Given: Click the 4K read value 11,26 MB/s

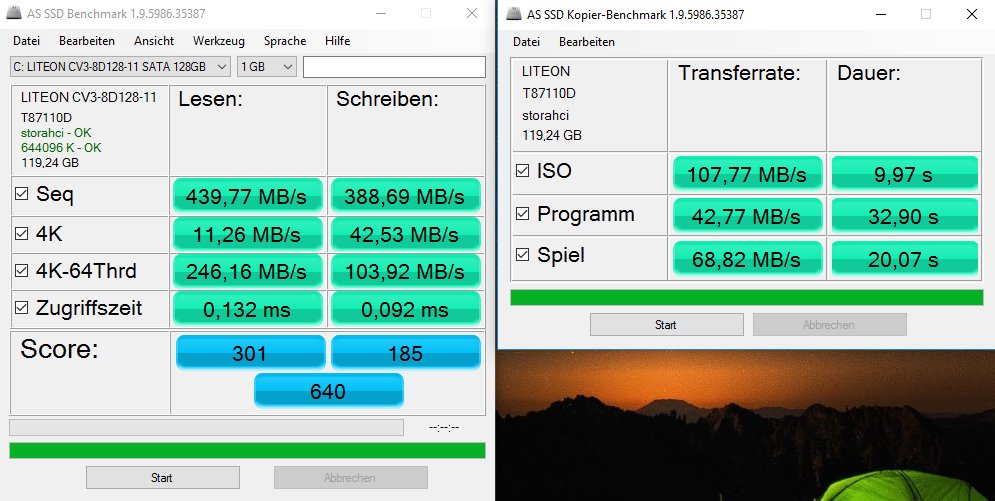Looking at the screenshot, I should (247, 235).
